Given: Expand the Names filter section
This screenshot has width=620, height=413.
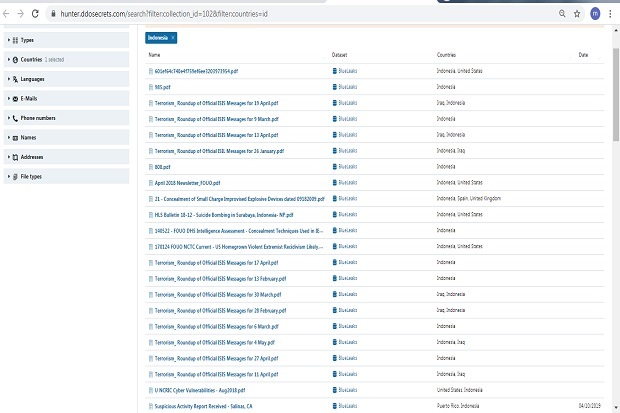Looking at the screenshot, I should pos(66,137).
